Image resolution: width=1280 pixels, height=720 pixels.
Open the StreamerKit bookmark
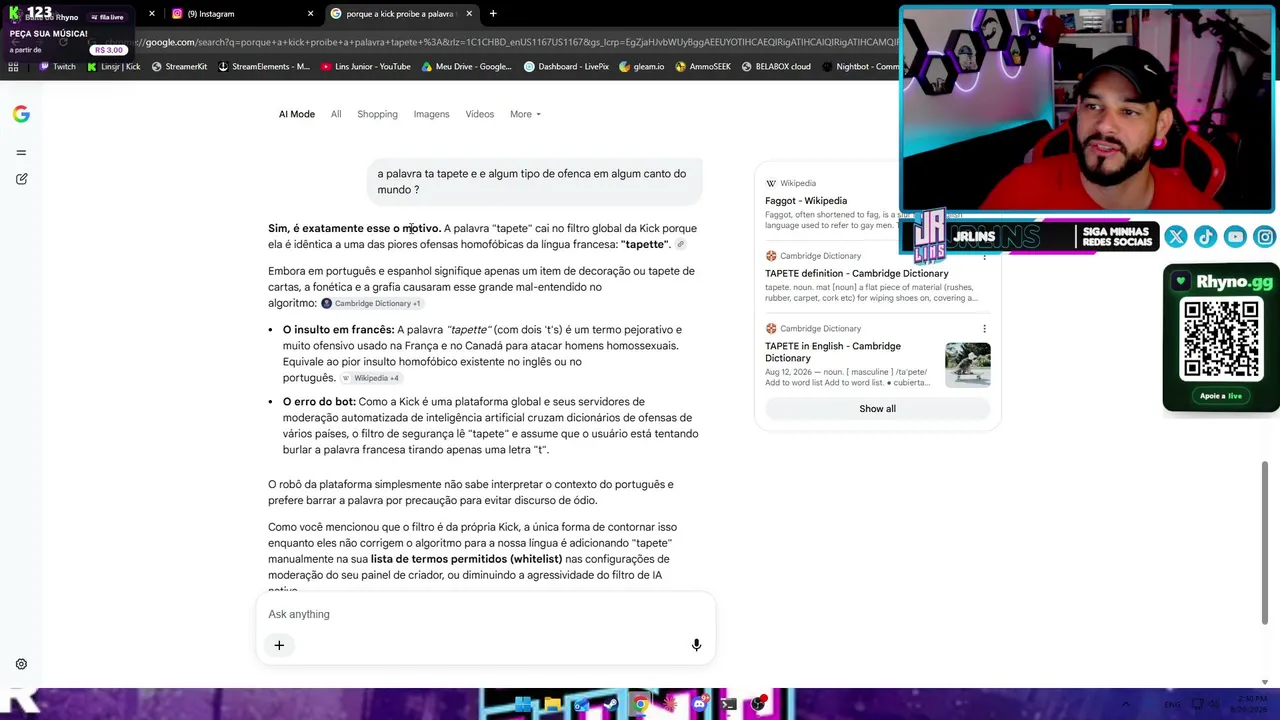tap(179, 67)
